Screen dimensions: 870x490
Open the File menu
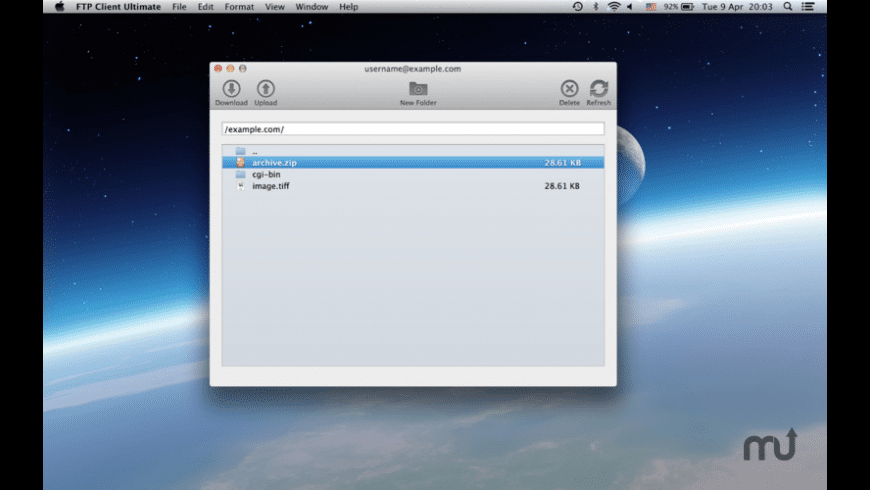click(179, 7)
